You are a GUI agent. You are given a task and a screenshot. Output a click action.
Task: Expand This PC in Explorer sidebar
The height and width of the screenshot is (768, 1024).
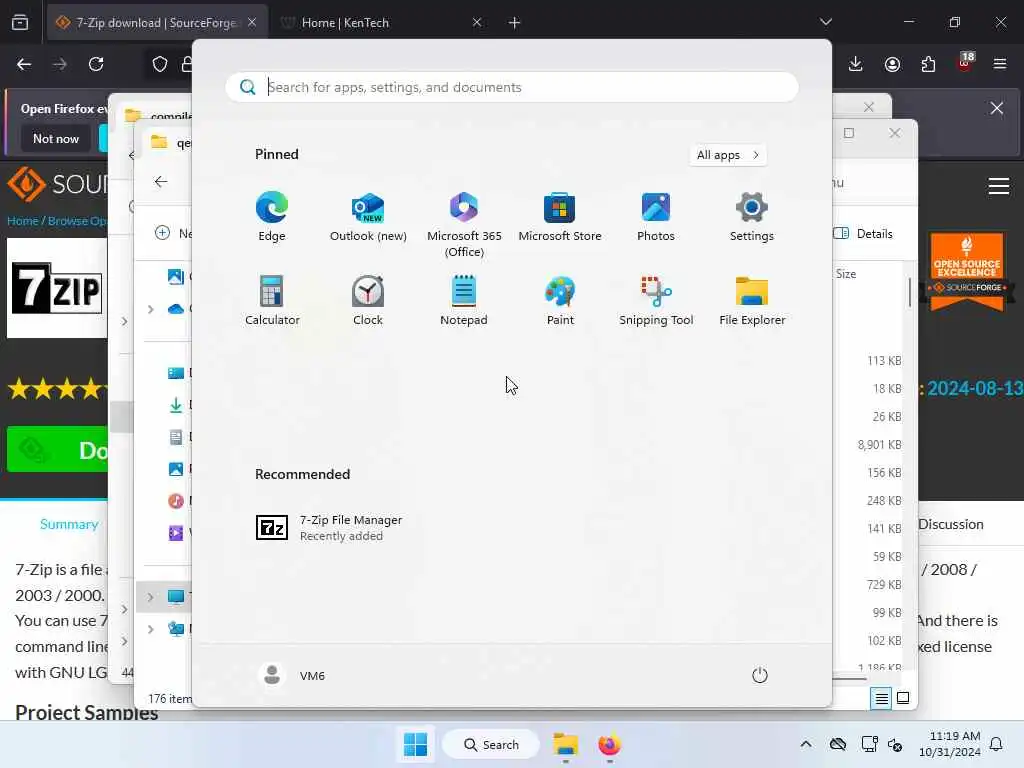(x=151, y=597)
